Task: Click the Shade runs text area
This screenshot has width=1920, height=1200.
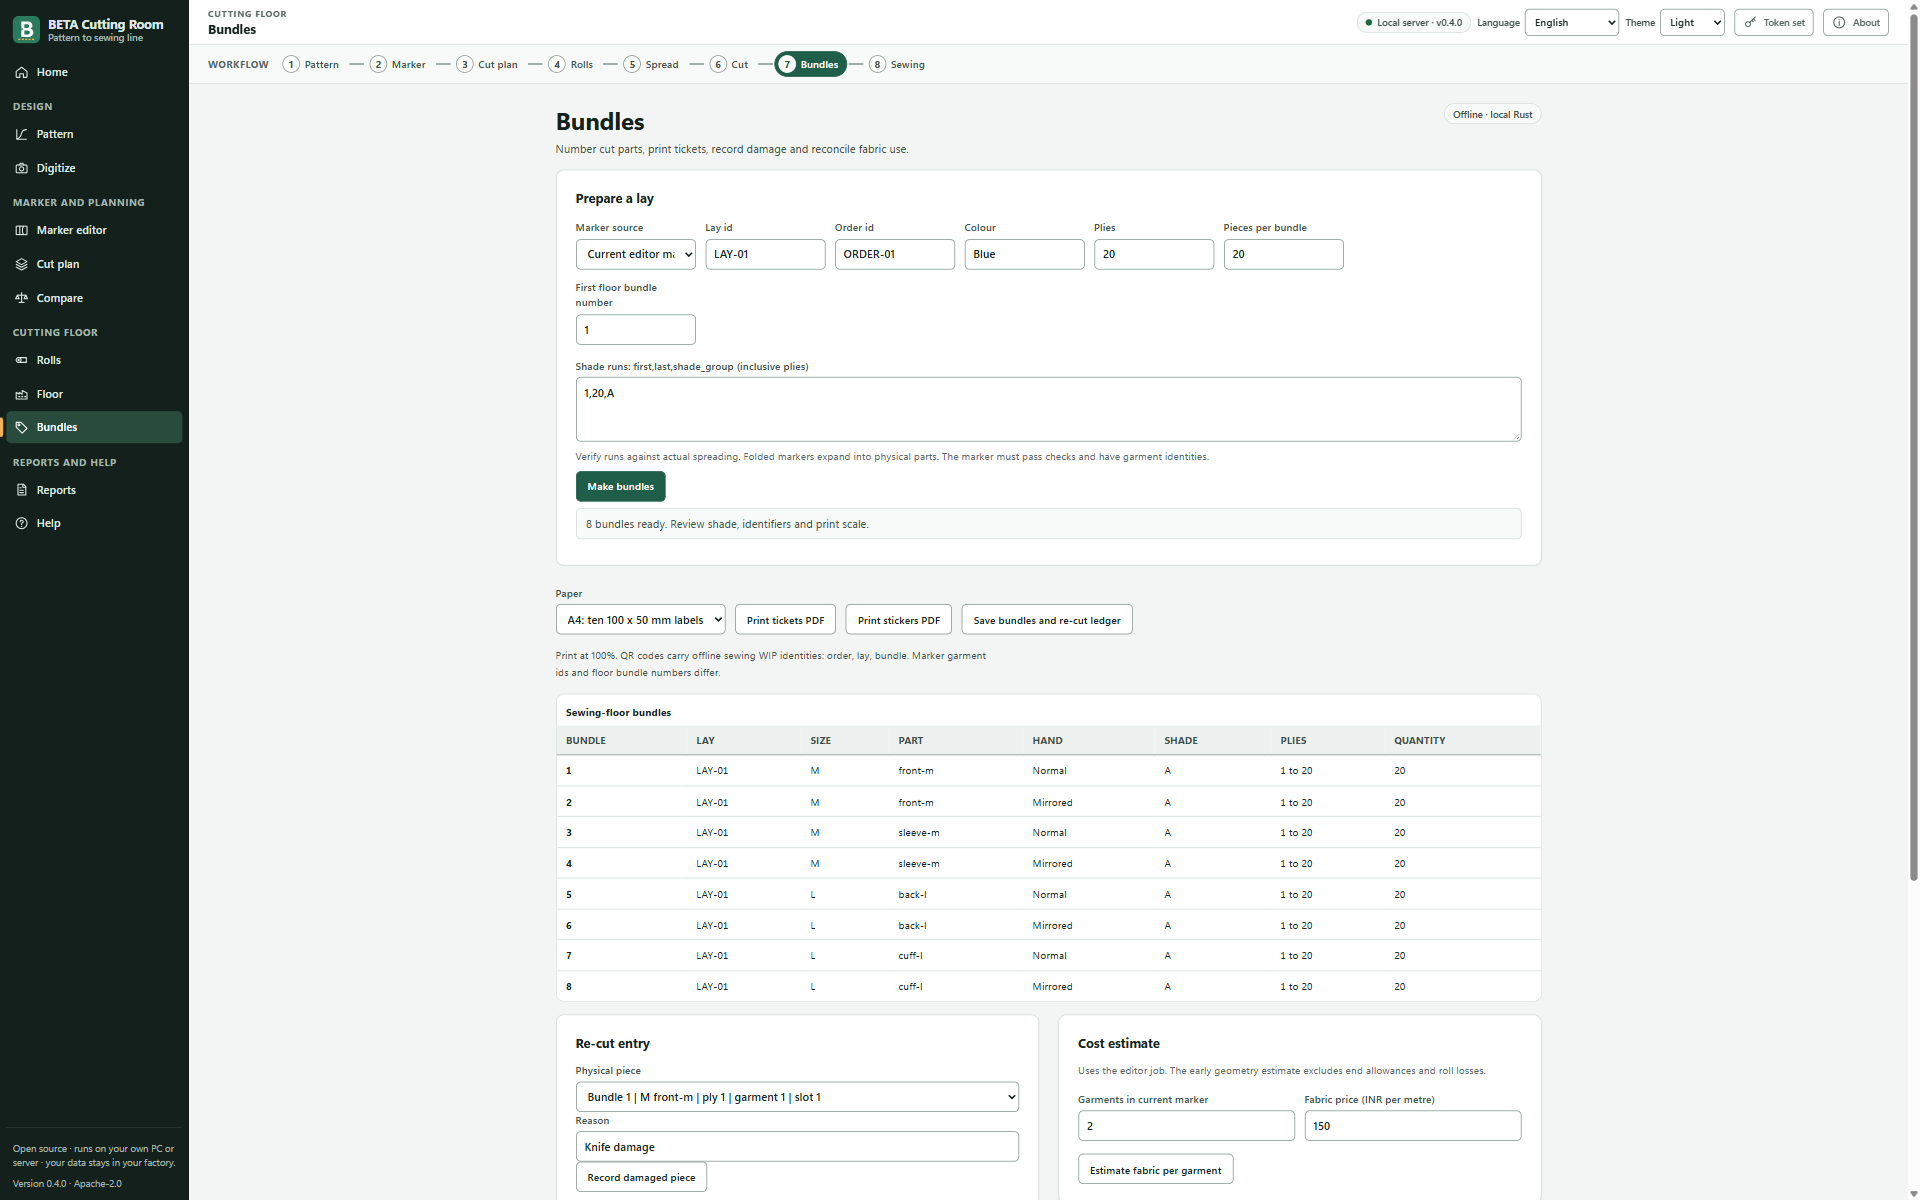Action: coord(1048,409)
